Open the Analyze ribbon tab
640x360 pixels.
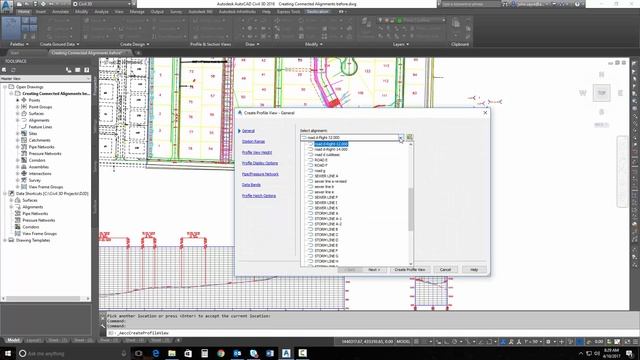101,12
